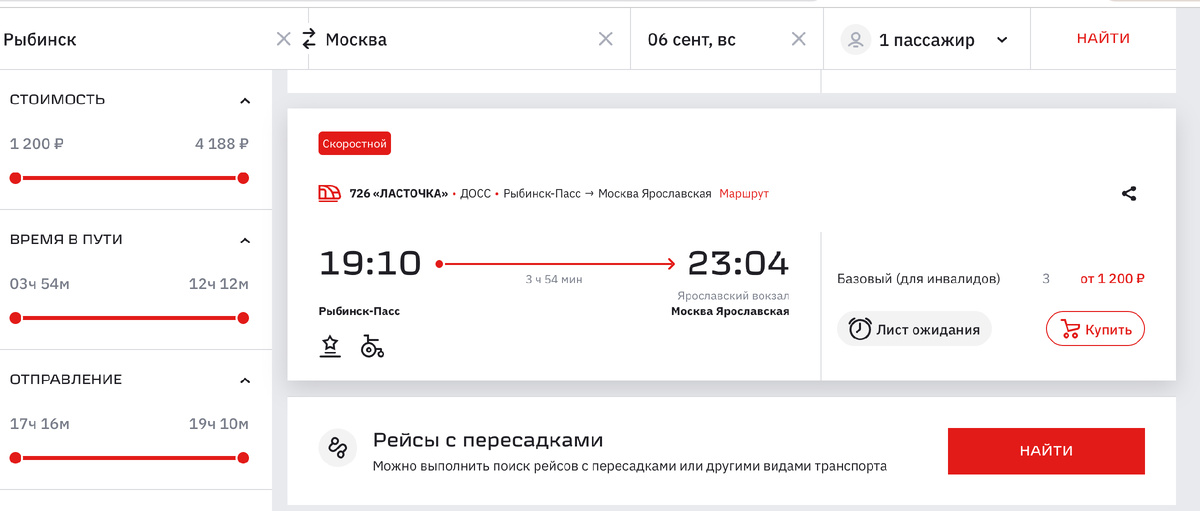The width and height of the screenshot is (1200, 511).
Task: Clear the Рыбинск departure field
Action: pos(284,39)
